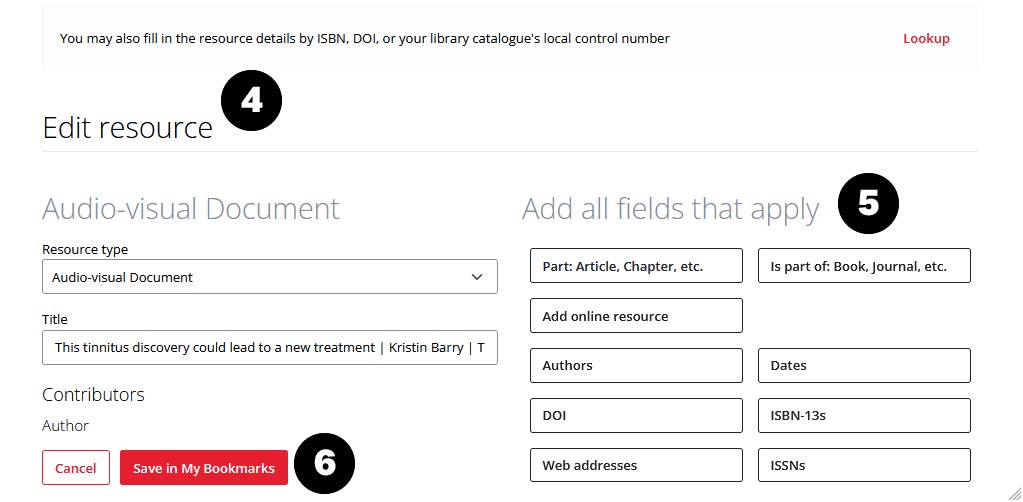1023x502 pixels.
Task: Click the step 6 circle marker
Action: tap(324, 463)
